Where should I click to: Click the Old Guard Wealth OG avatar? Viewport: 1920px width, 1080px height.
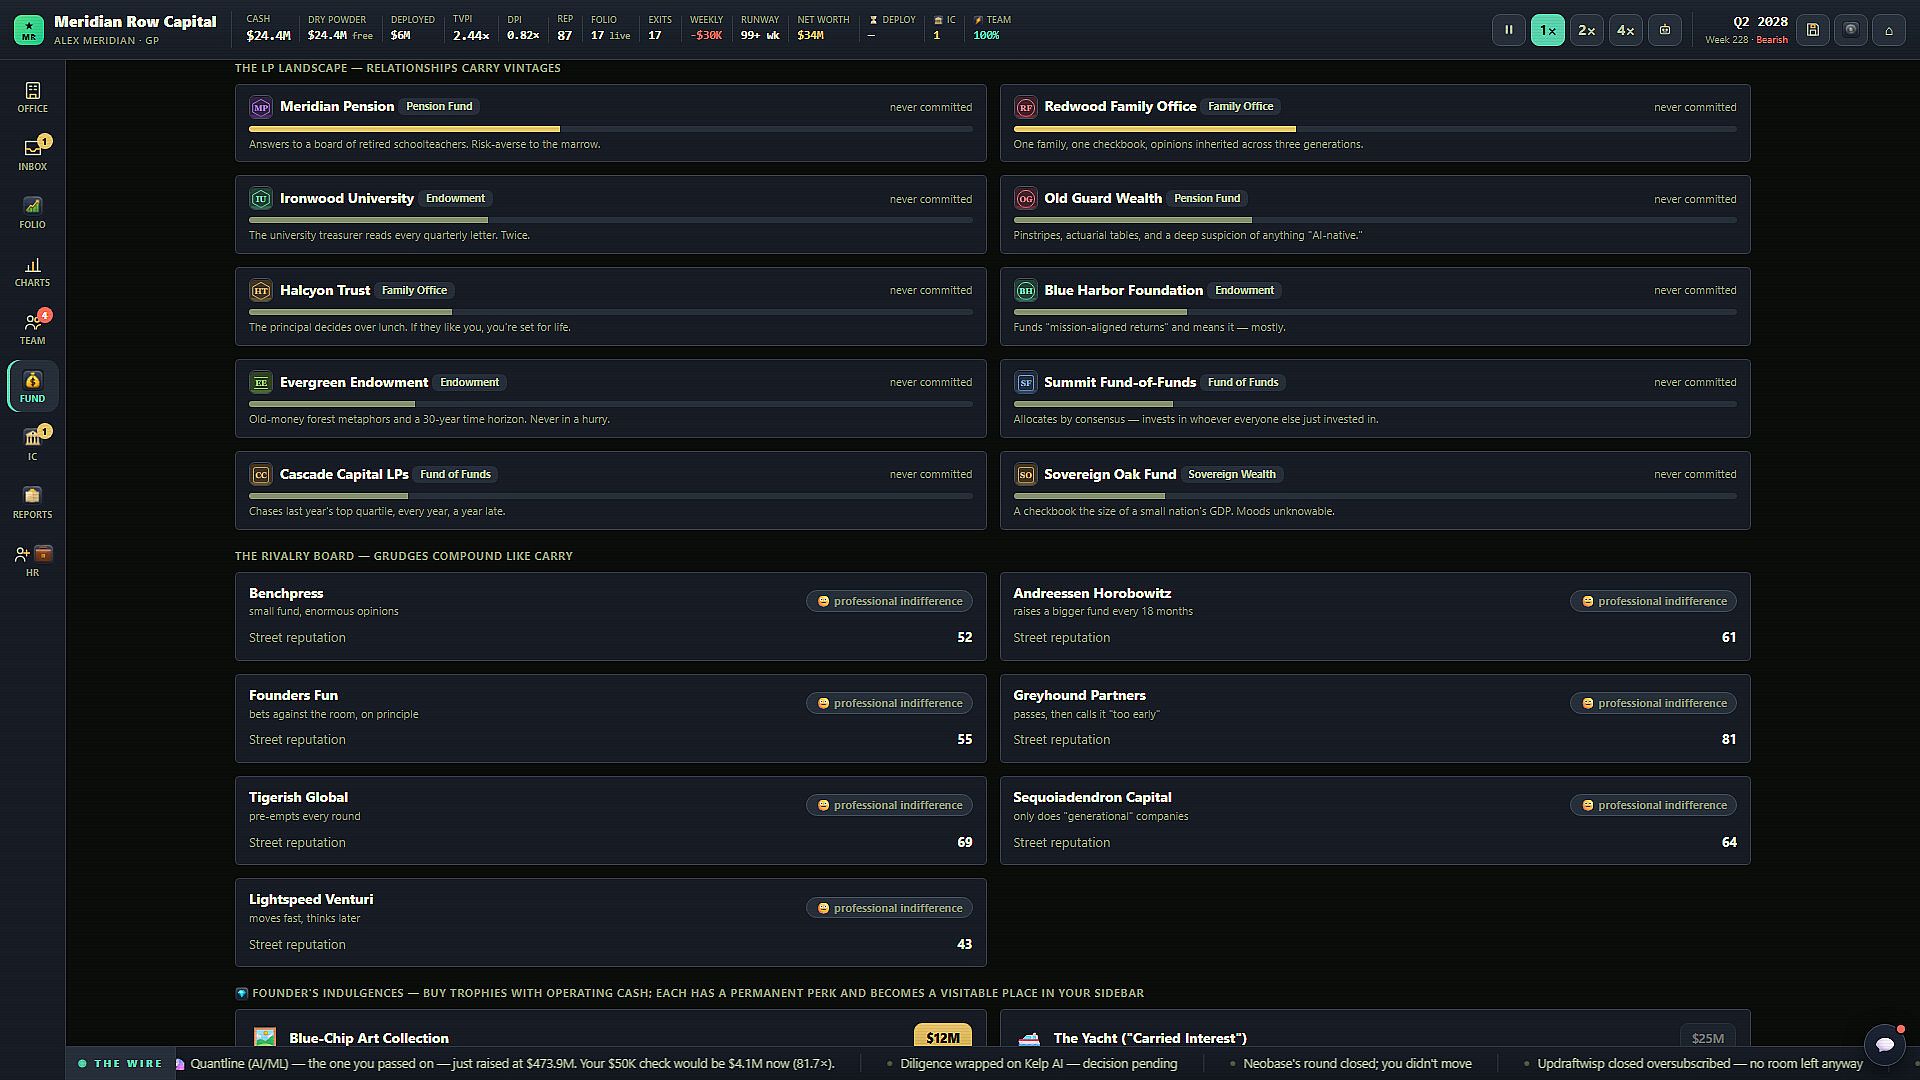pos(1025,199)
